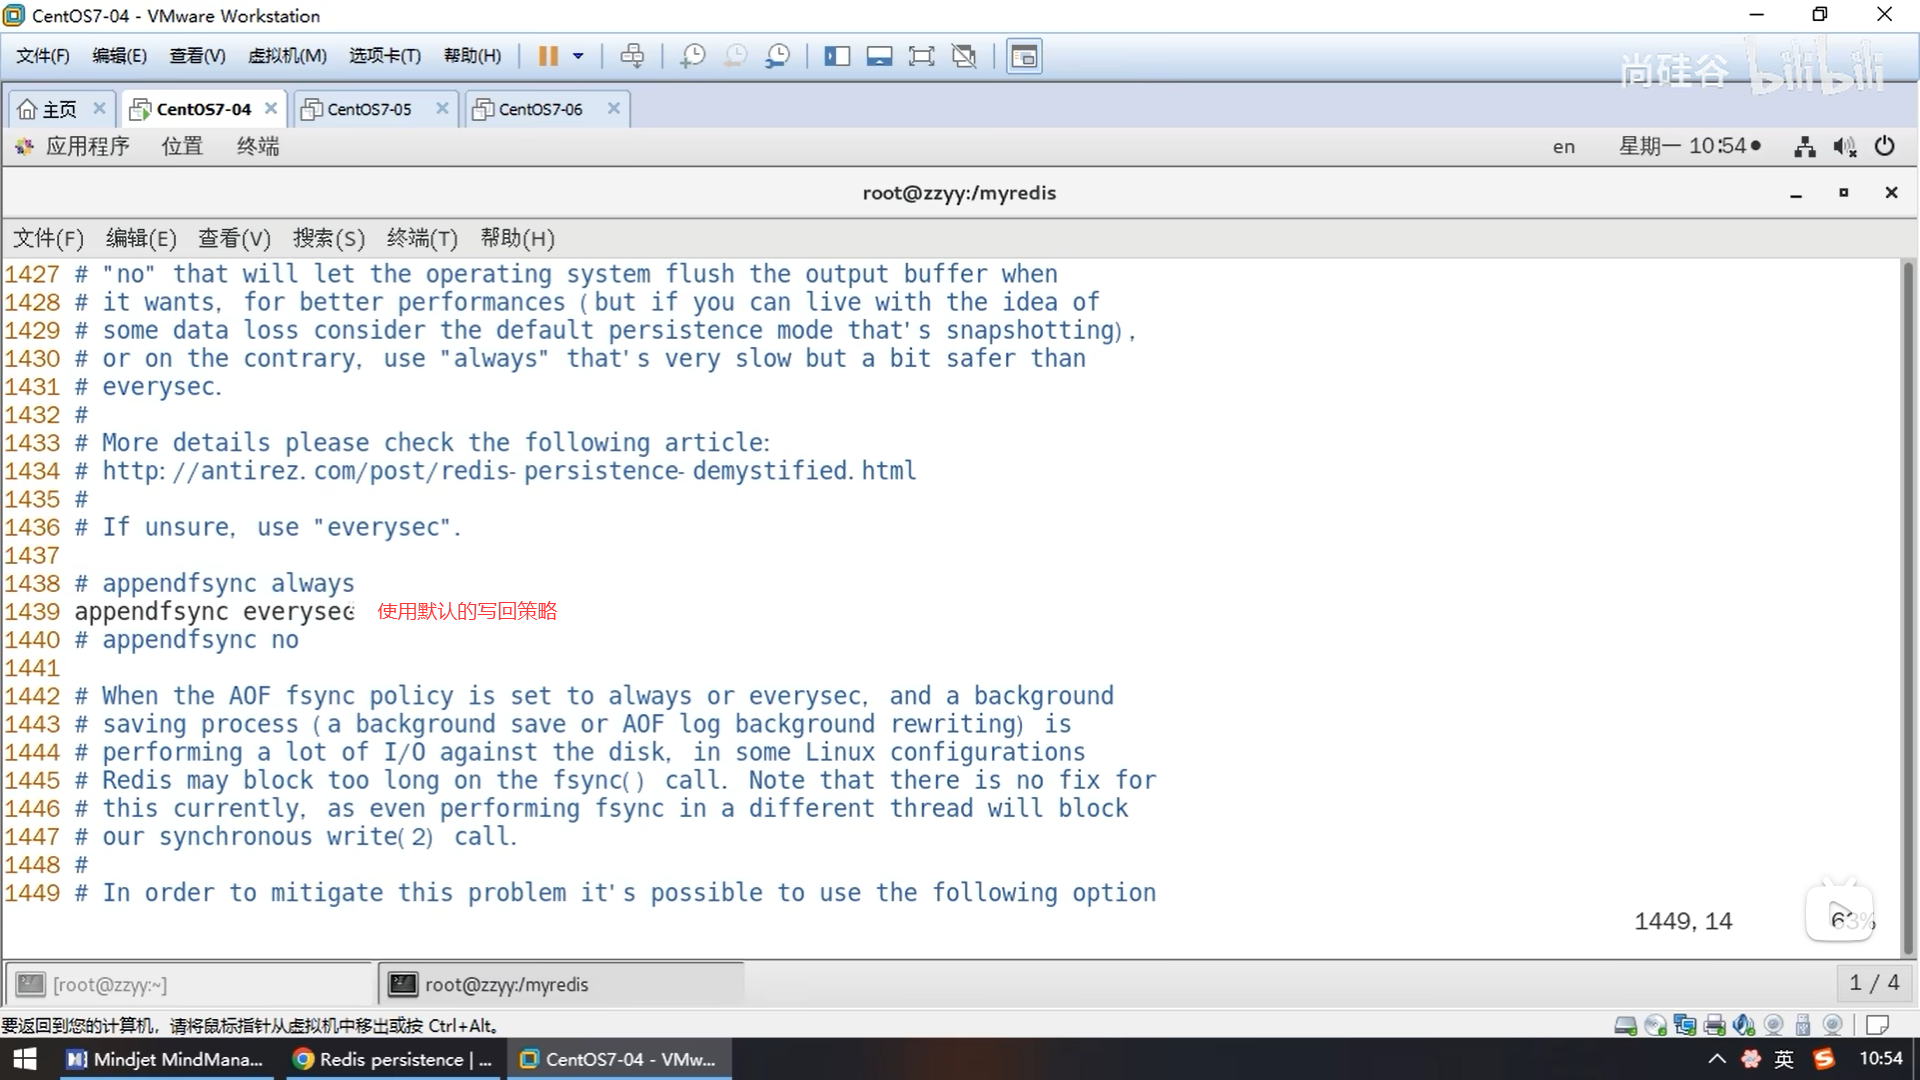
Task: Take a snapshot of the VM
Action: click(692, 56)
